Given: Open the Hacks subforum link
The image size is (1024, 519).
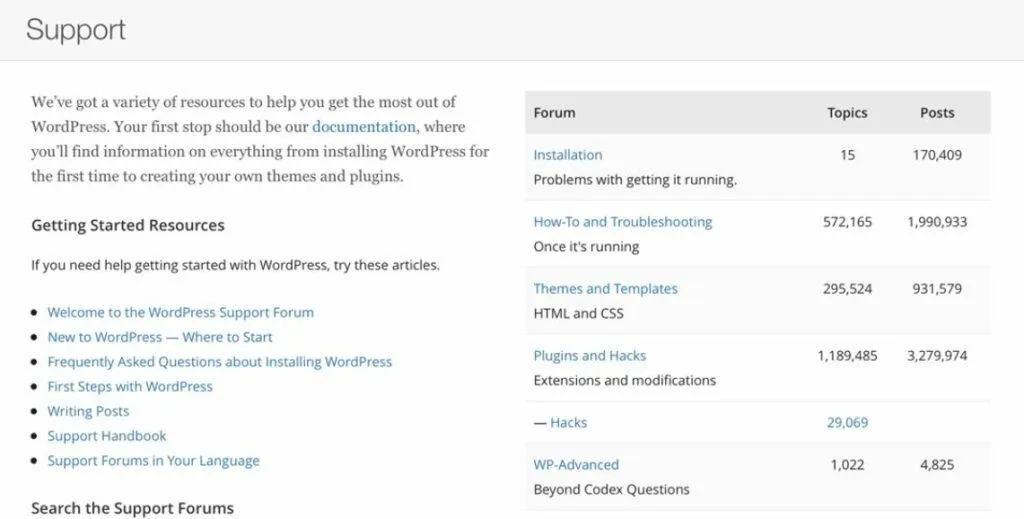Looking at the screenshot, I should [x=568, y=422].
